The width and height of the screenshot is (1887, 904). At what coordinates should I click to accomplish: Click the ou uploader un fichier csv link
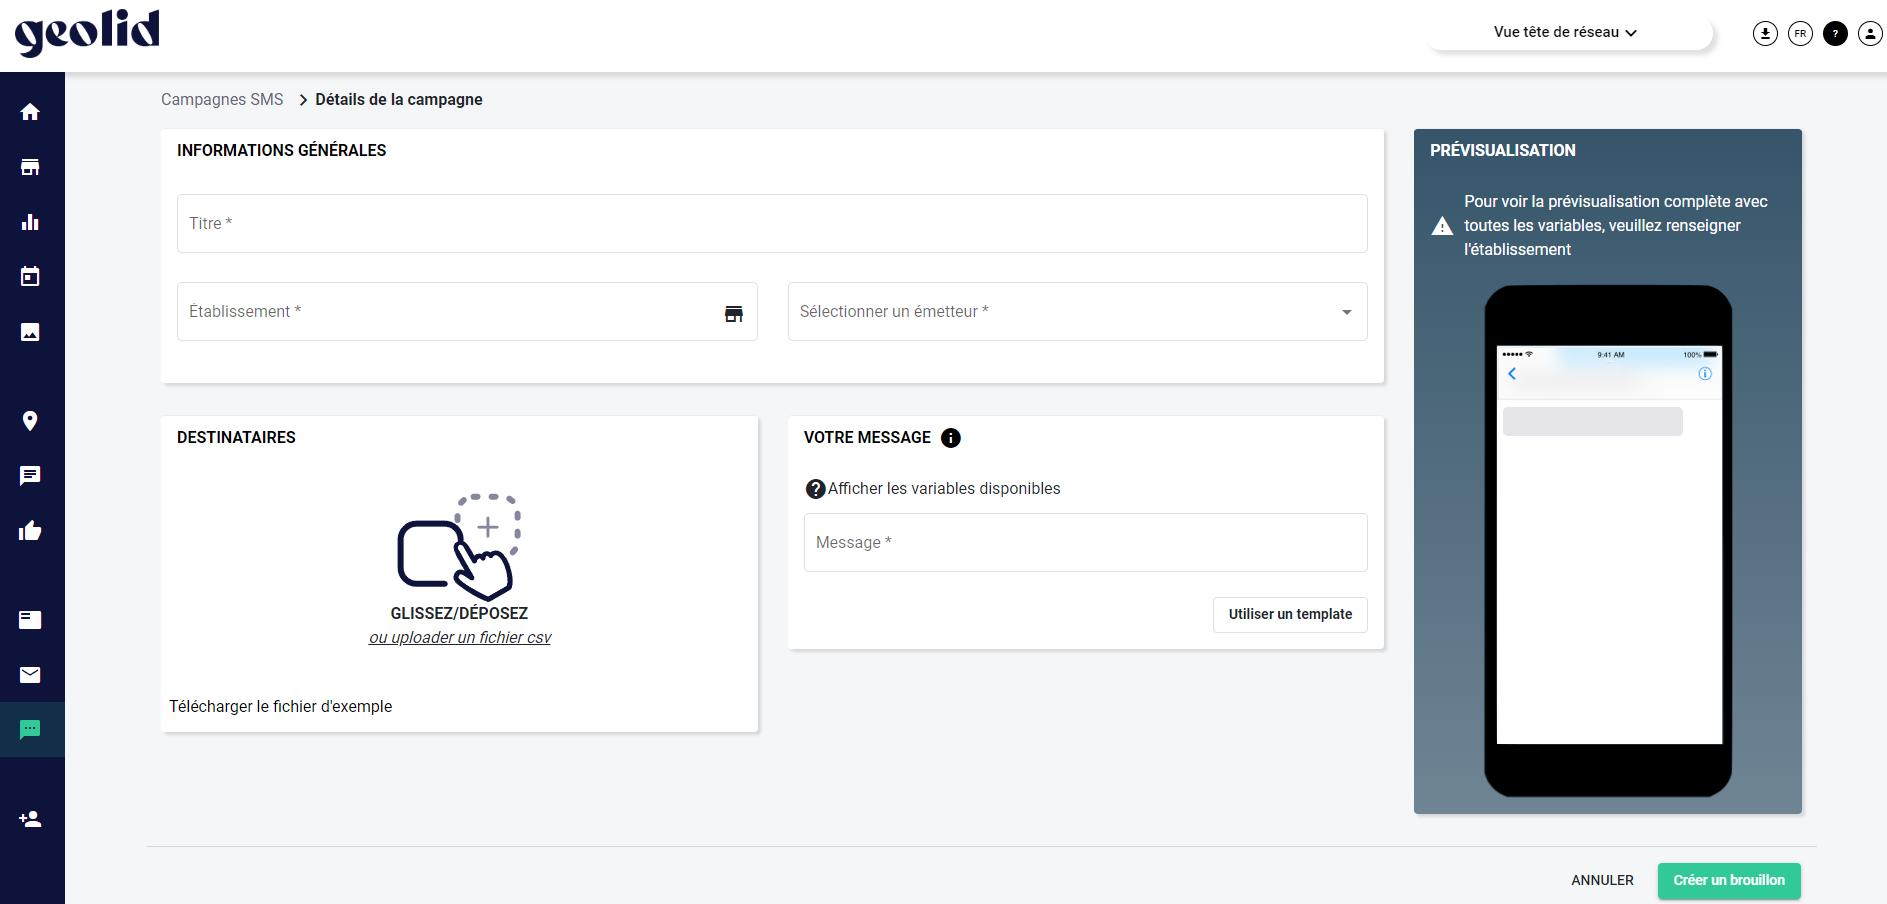pos(460,638)
